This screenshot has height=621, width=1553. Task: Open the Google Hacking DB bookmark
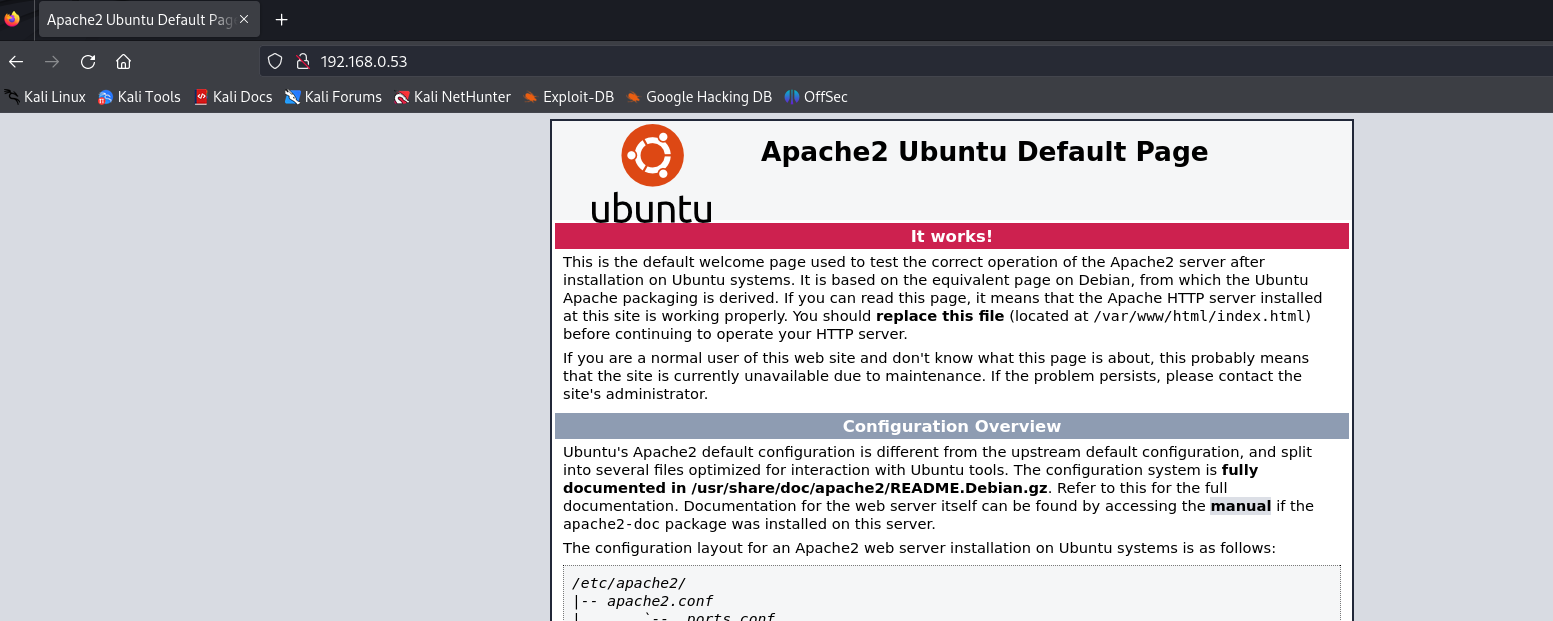click(x=699, y=97)
